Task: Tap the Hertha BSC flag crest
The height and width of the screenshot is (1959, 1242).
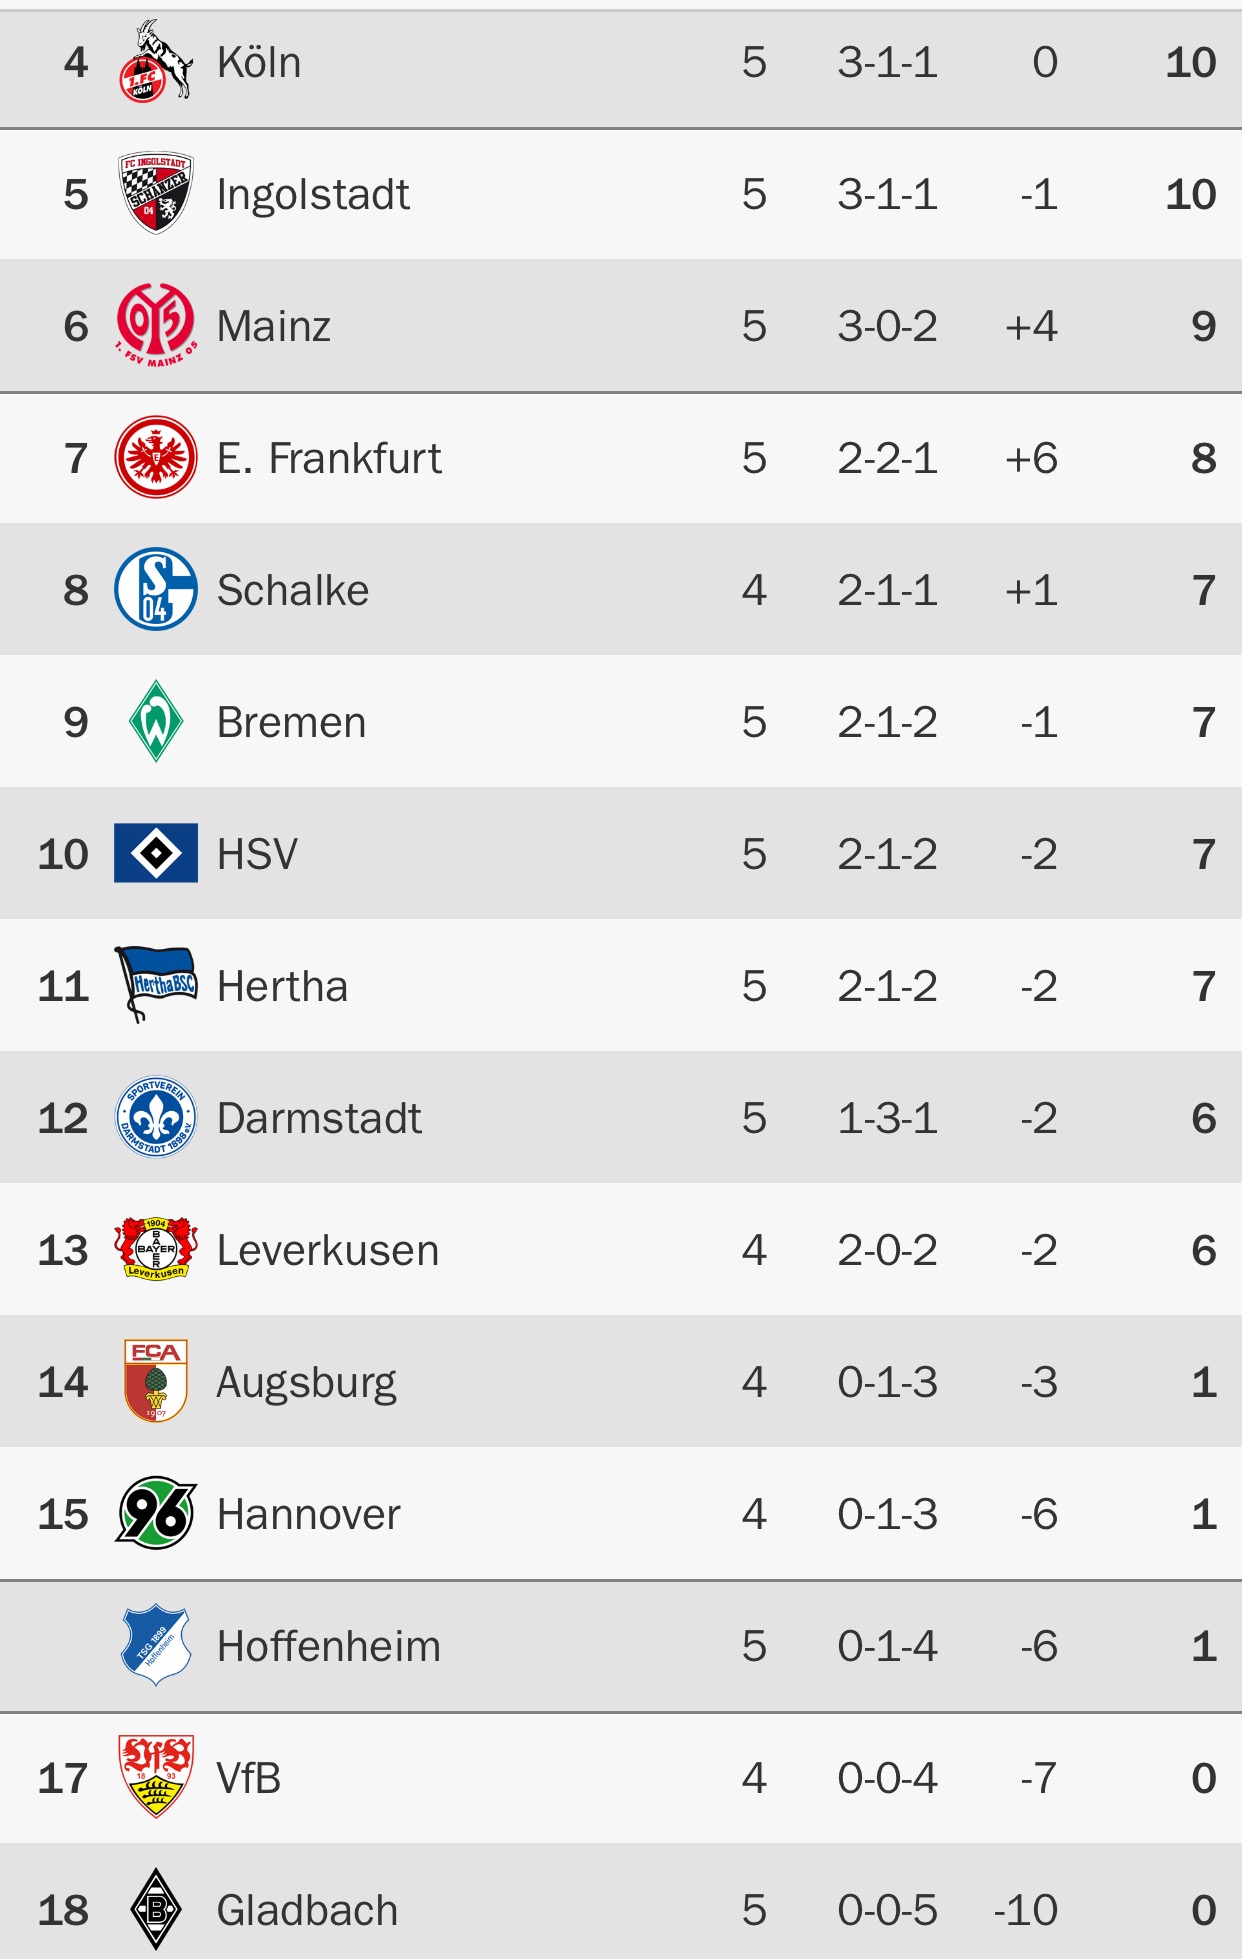Action: [156, 985]
